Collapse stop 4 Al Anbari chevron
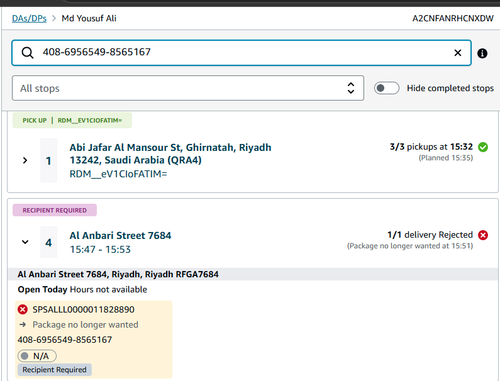This screenshot has width=500, height=381. click(25, 242)
